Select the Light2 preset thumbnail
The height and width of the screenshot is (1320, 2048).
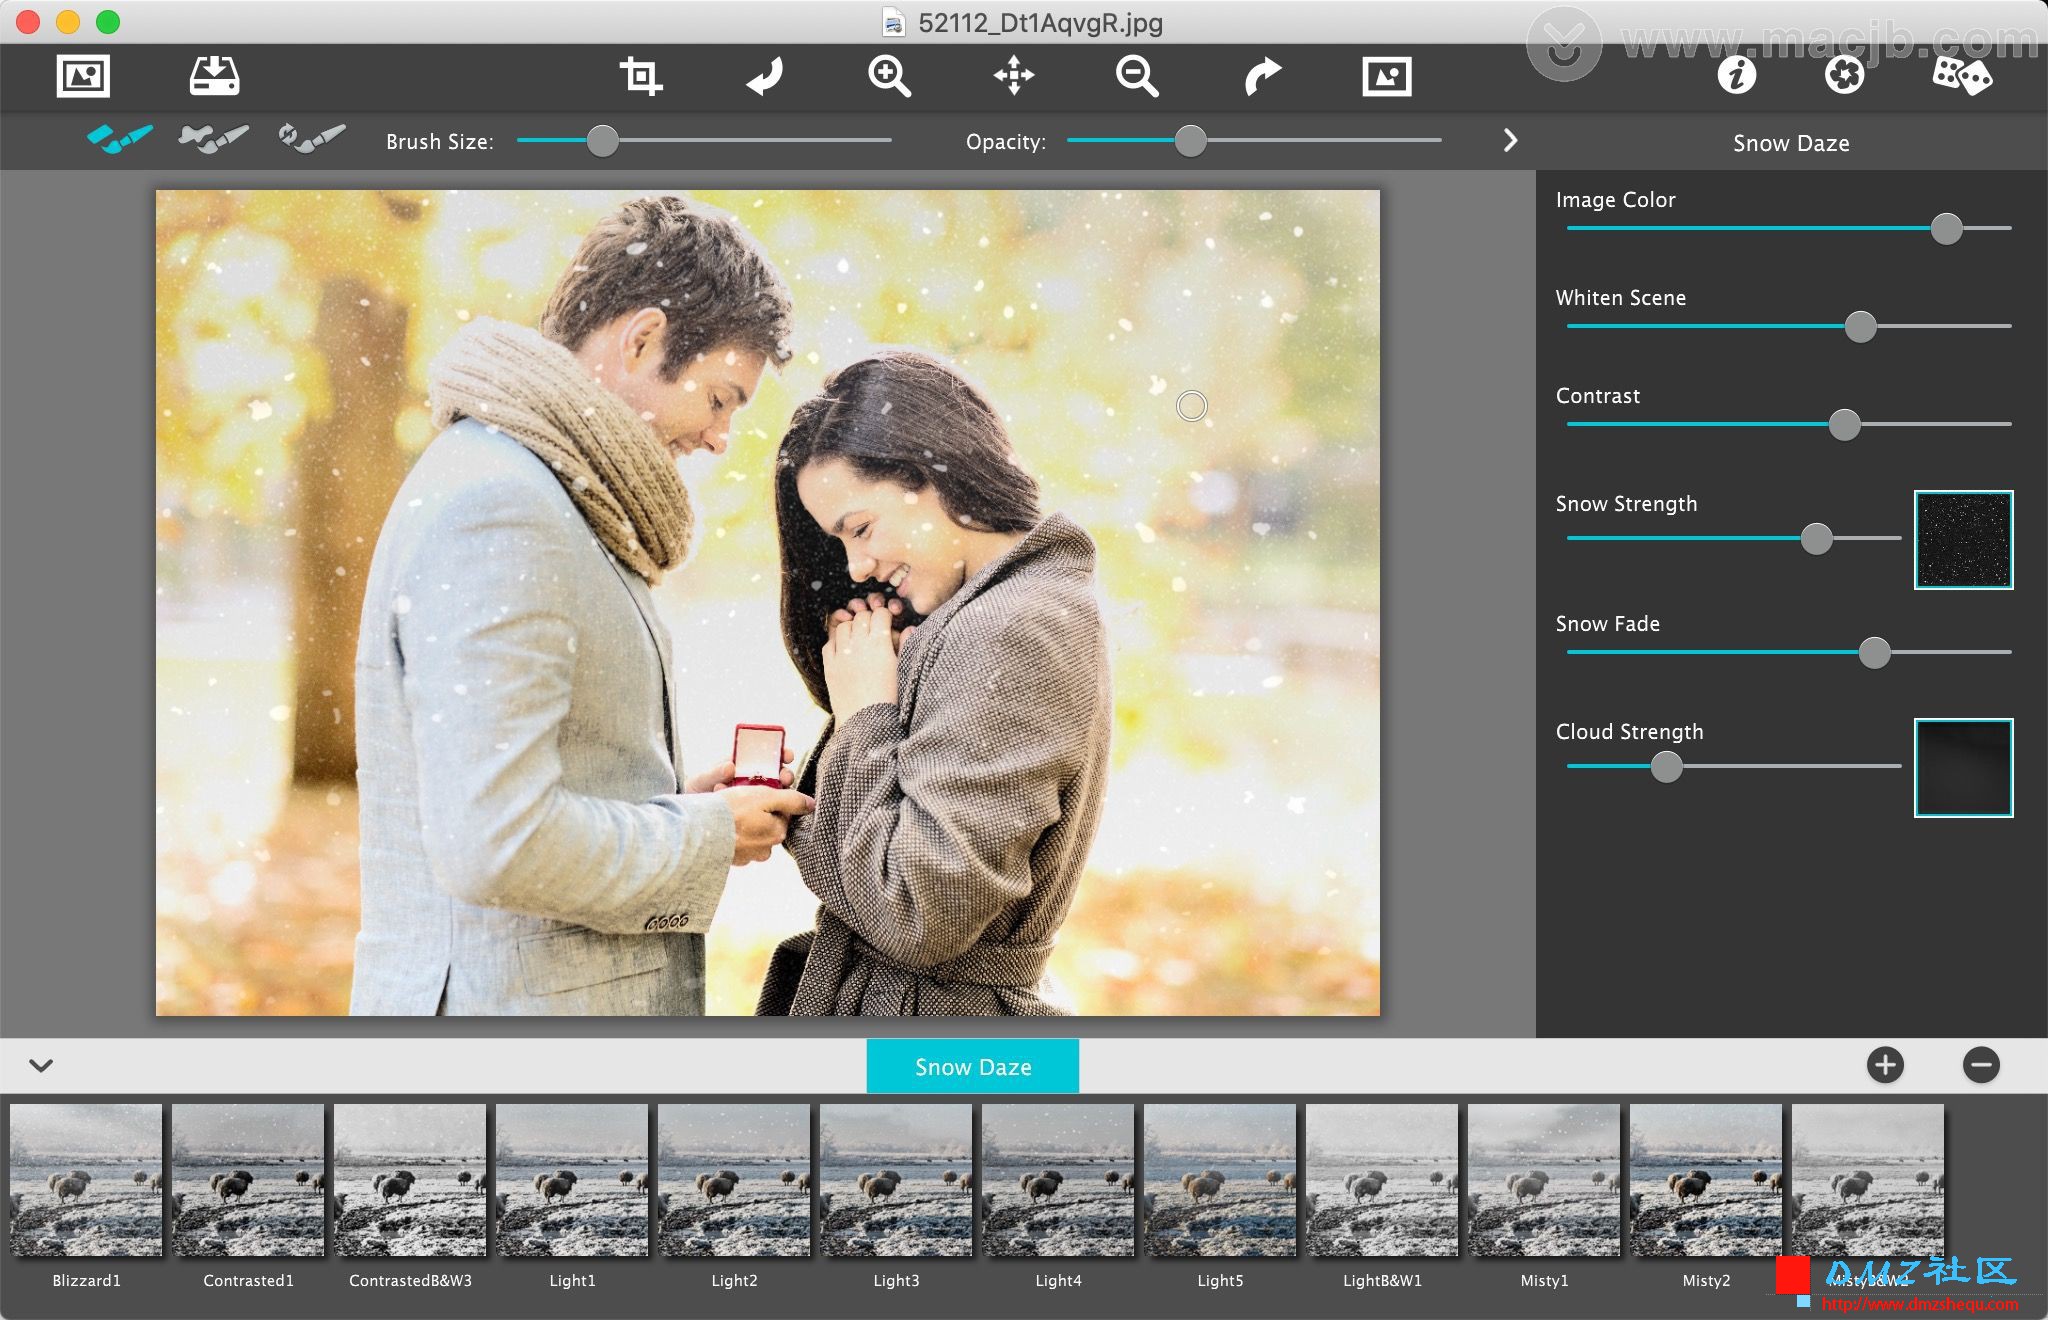[x=734, y=1180]
